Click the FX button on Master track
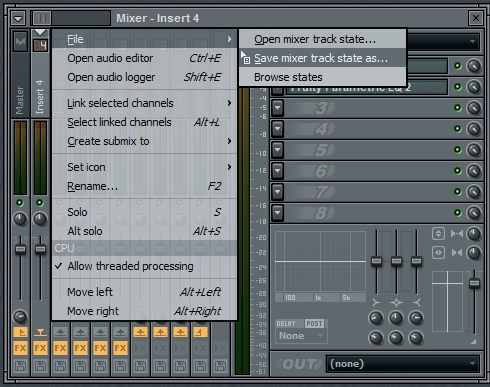The width and height of the screenshot is (490, 387). [x=20, y=348]
